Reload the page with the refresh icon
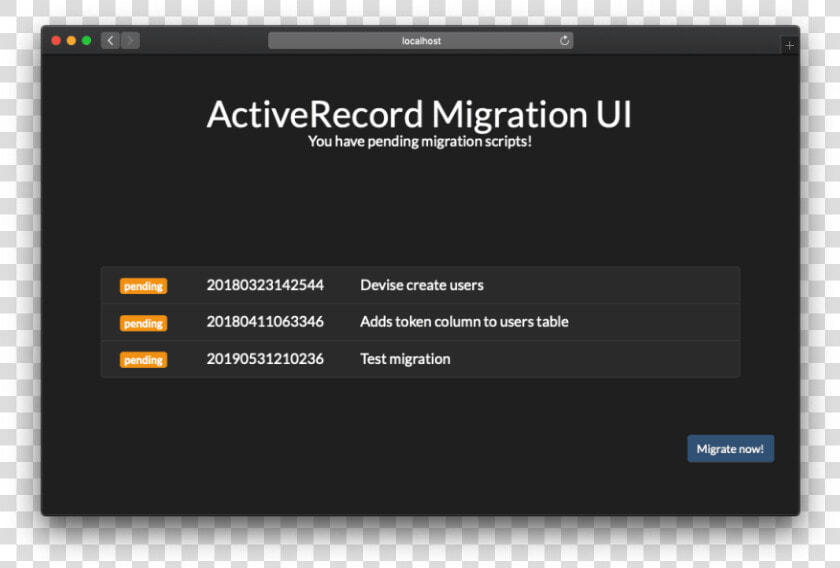840x568 pixels. [x=564, y=40]
